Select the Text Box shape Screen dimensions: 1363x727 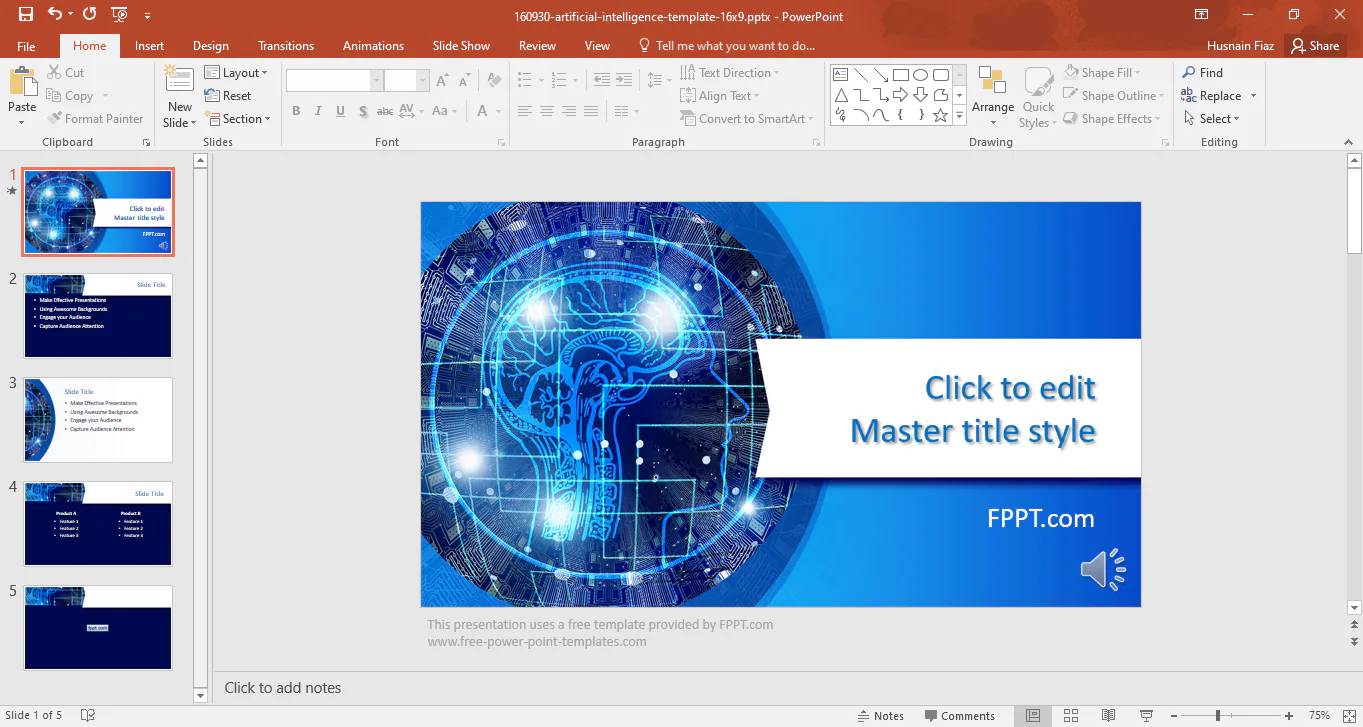840,75
